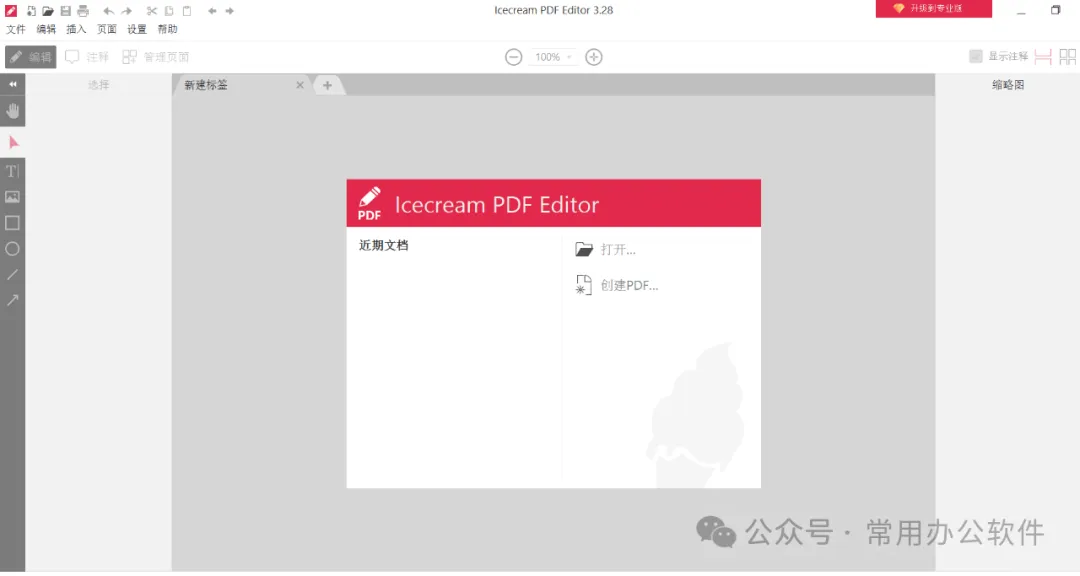This screenshot has width=1080, height=576.
Task: Click the zoom out minus button
Action: pos(513,57)
